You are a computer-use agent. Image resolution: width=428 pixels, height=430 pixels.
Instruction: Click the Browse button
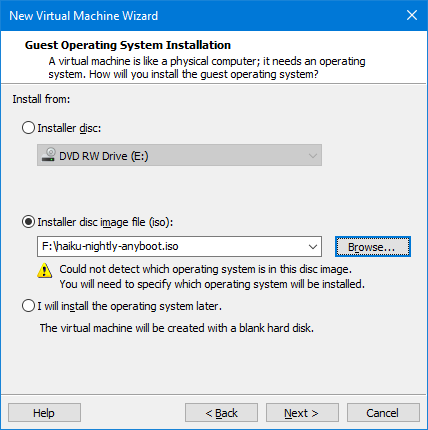(x=373, y=247)
